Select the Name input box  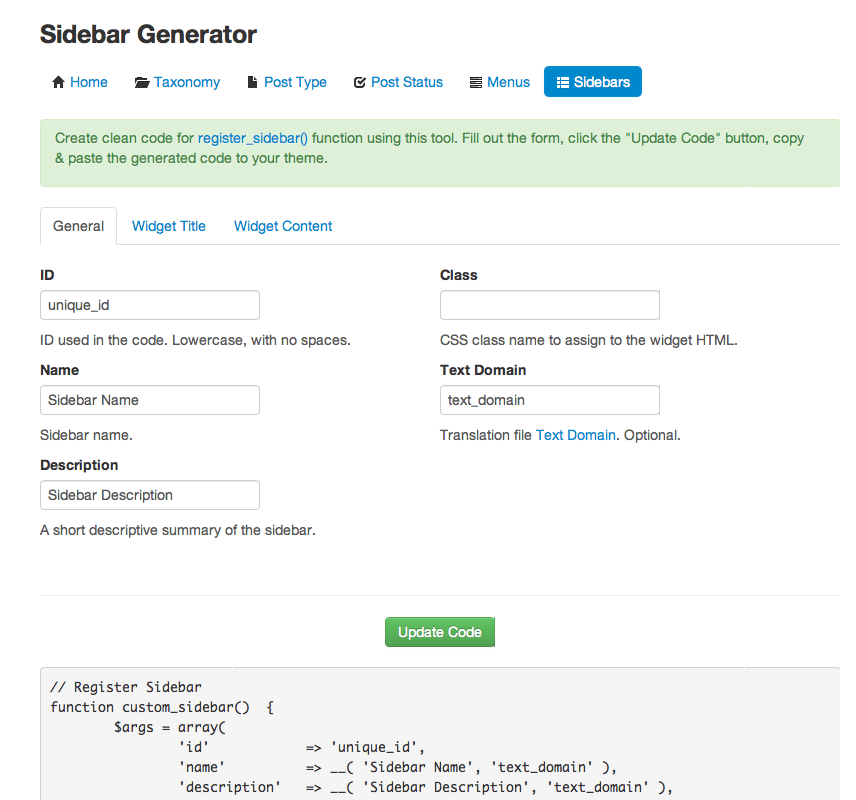150,400
